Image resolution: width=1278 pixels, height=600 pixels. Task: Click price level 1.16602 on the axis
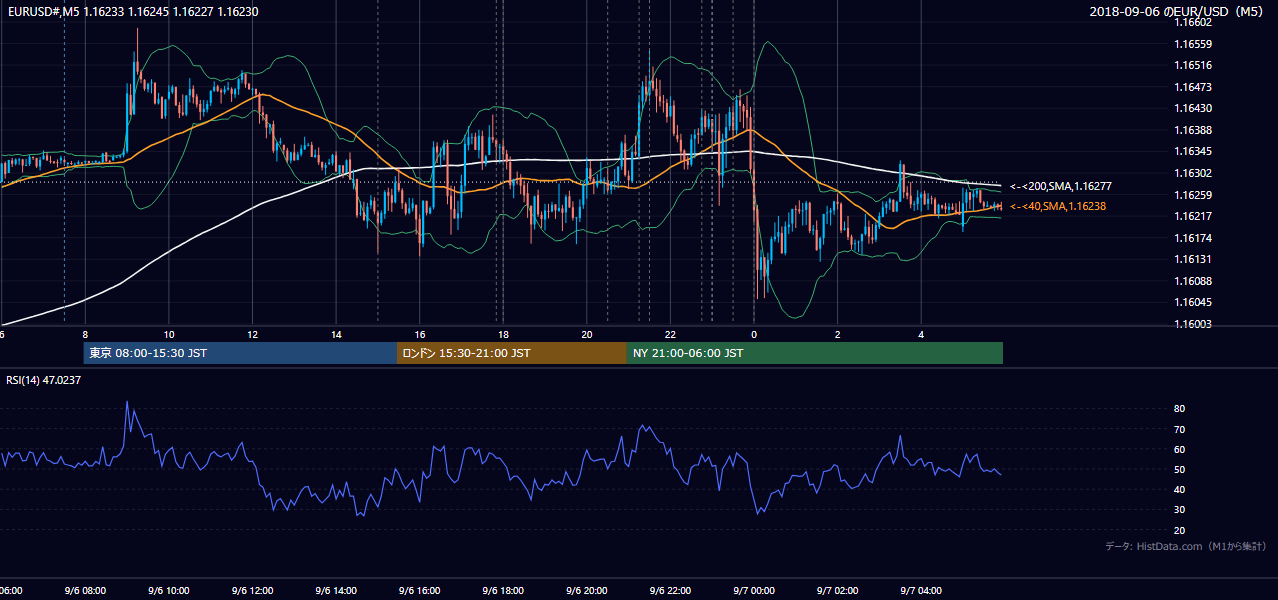tap(1193, 22)
